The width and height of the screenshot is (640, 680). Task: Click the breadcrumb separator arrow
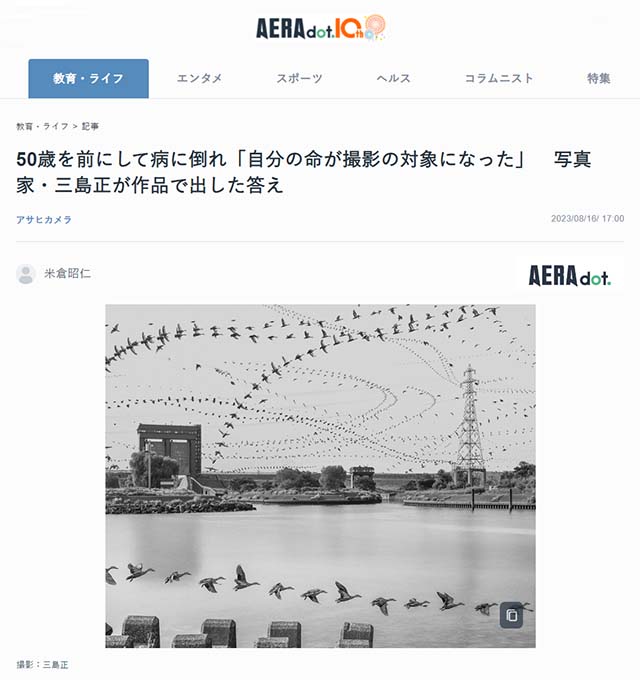click(75, 126)
